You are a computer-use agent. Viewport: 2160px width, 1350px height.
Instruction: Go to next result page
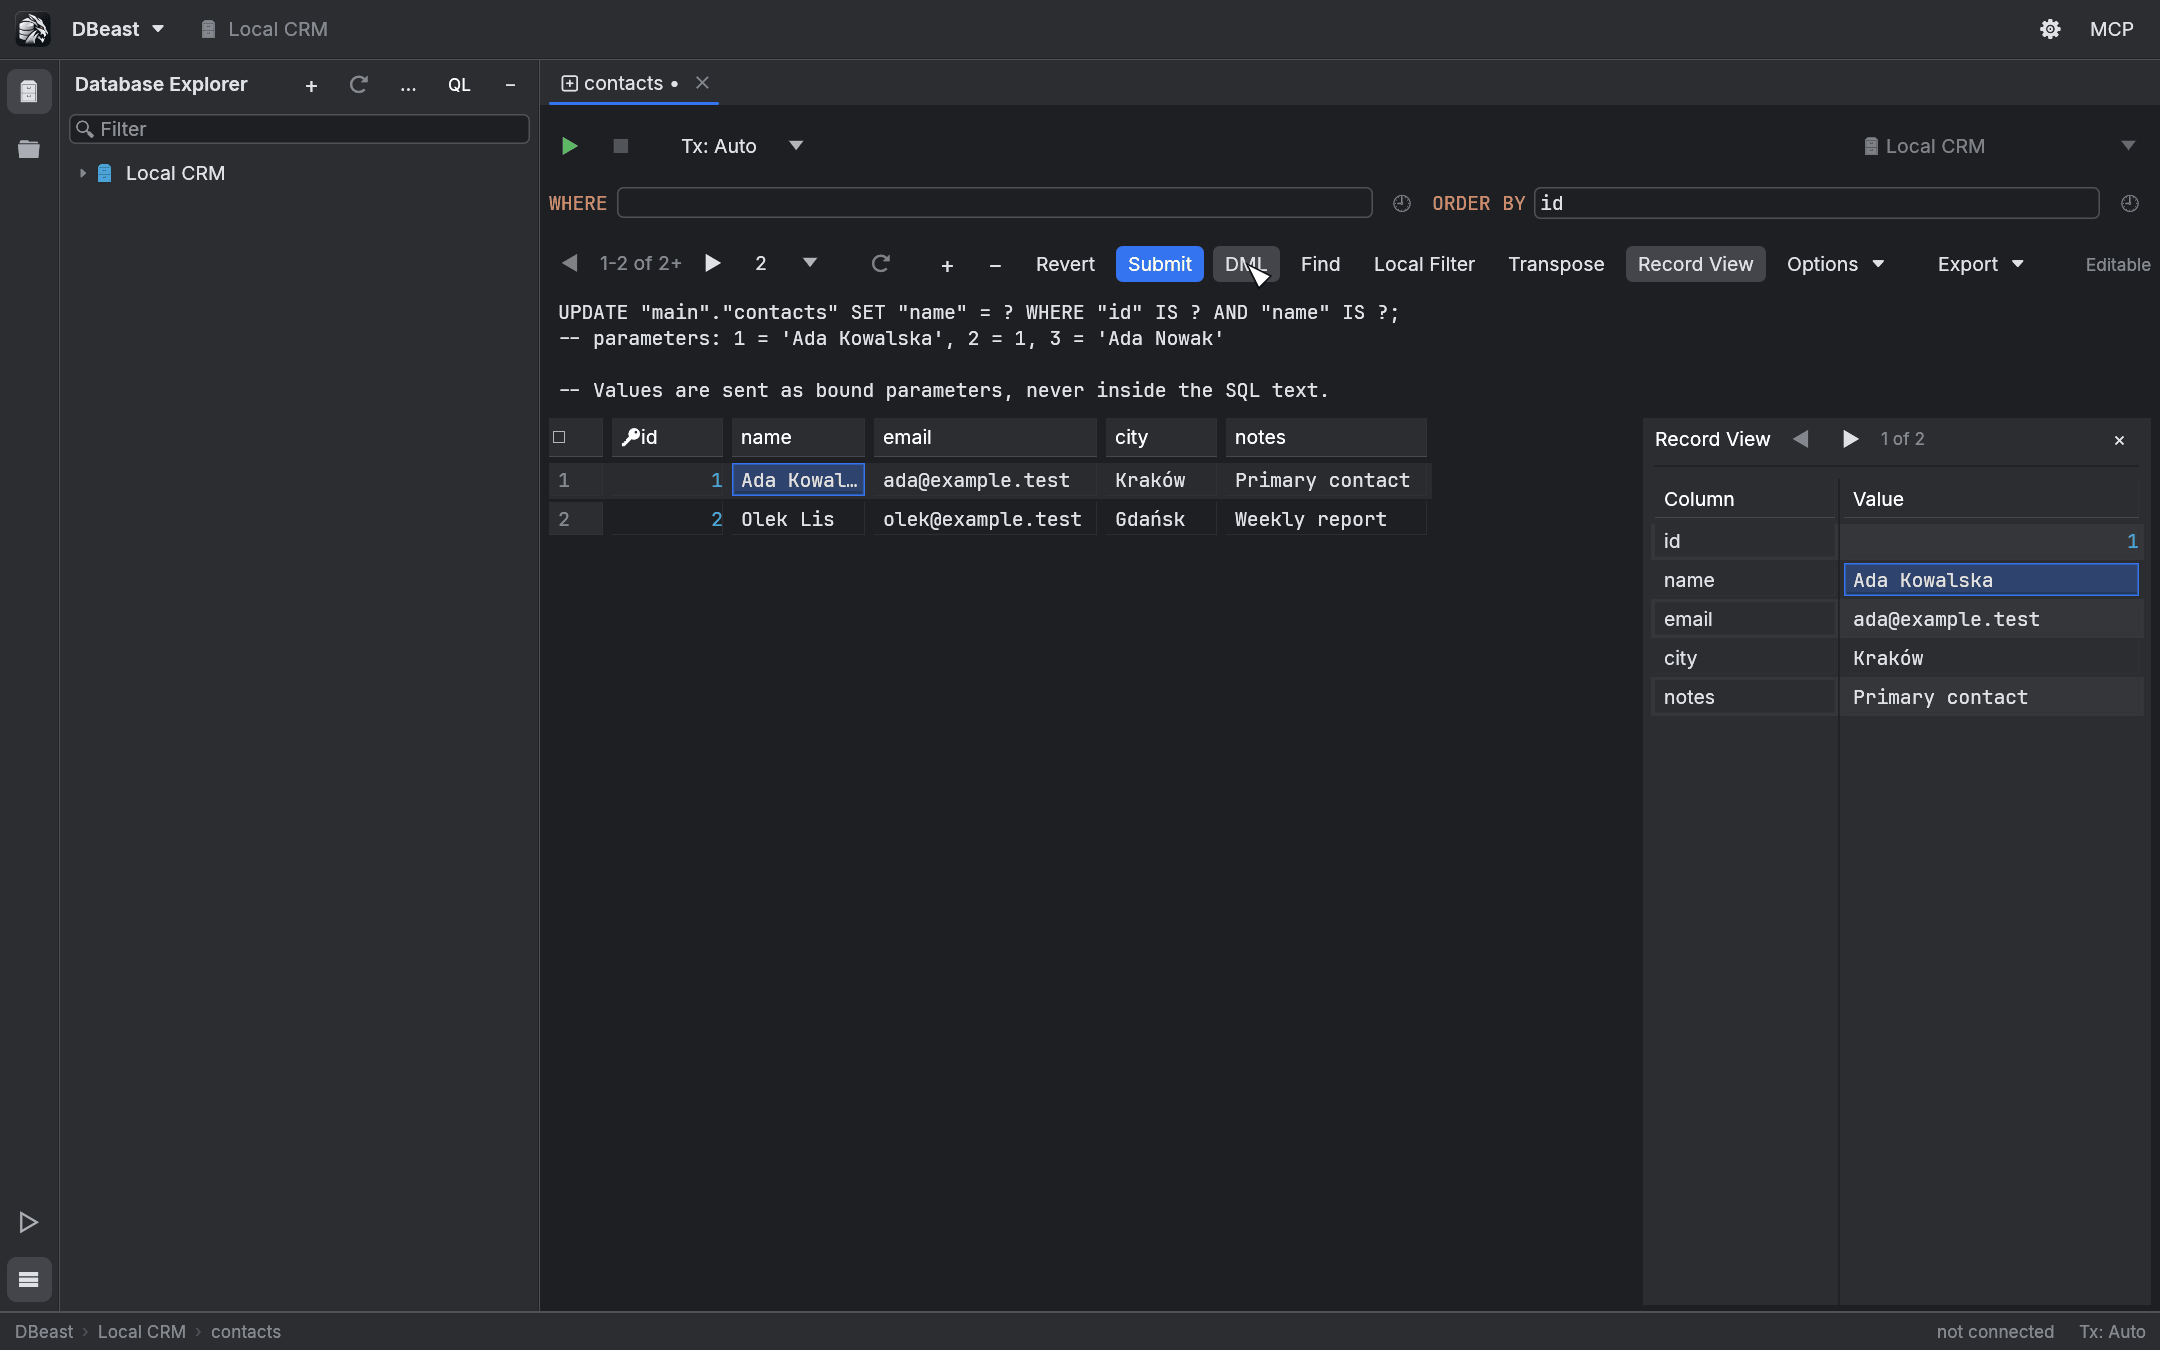coord(712,263)
